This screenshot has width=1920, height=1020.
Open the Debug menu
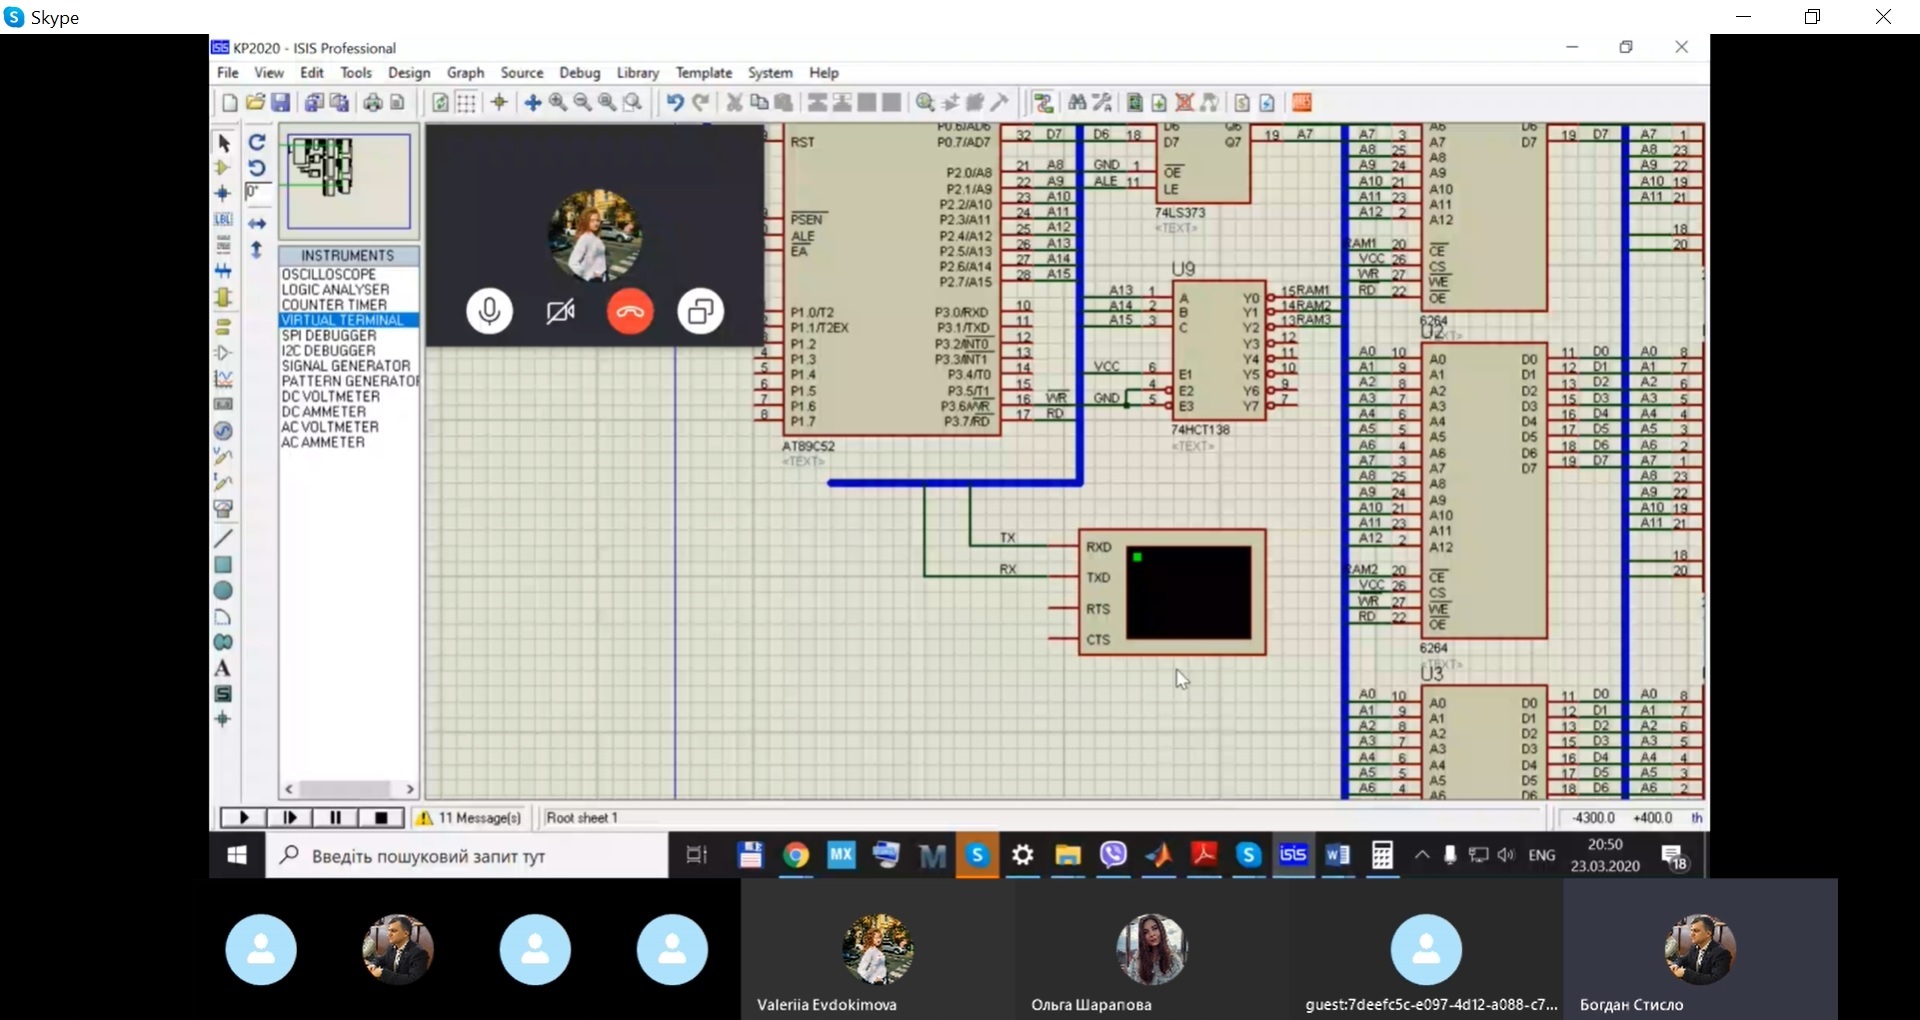tap(580, 73)
